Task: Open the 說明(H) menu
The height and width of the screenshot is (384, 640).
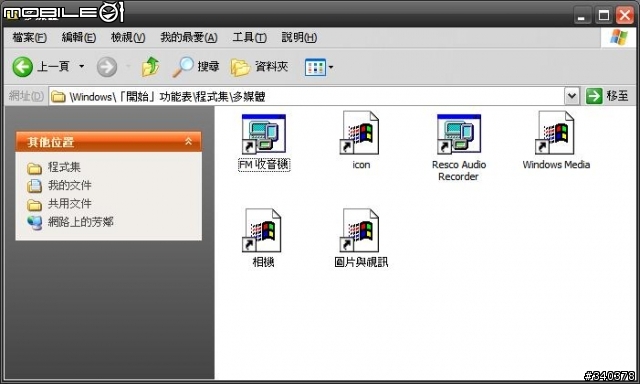Action: pos(299,38)
